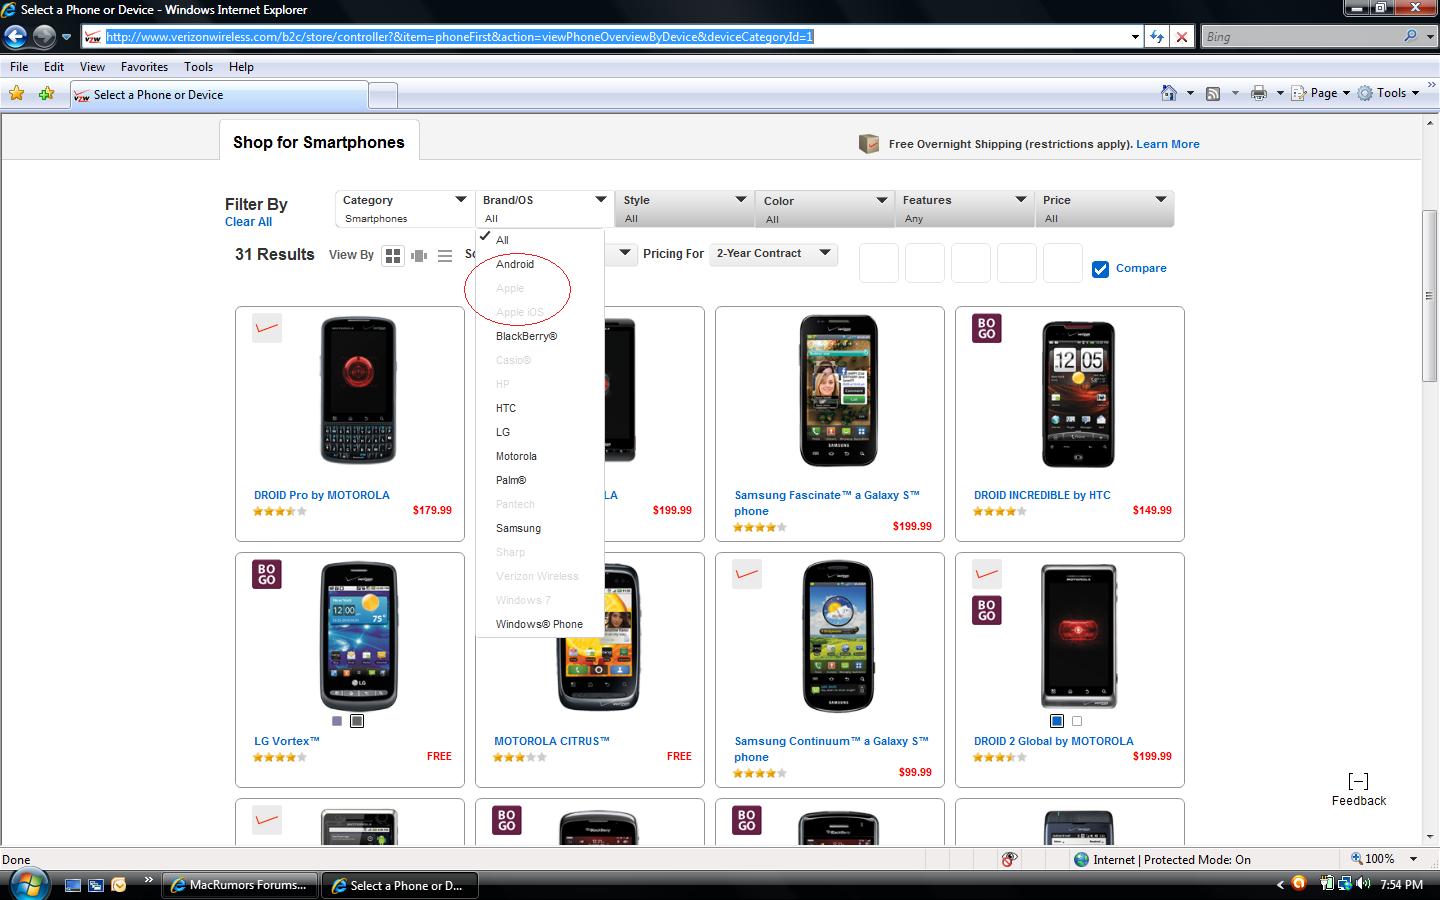Switch to carousel view of results

pyautogui.click(x=419, y=256)
